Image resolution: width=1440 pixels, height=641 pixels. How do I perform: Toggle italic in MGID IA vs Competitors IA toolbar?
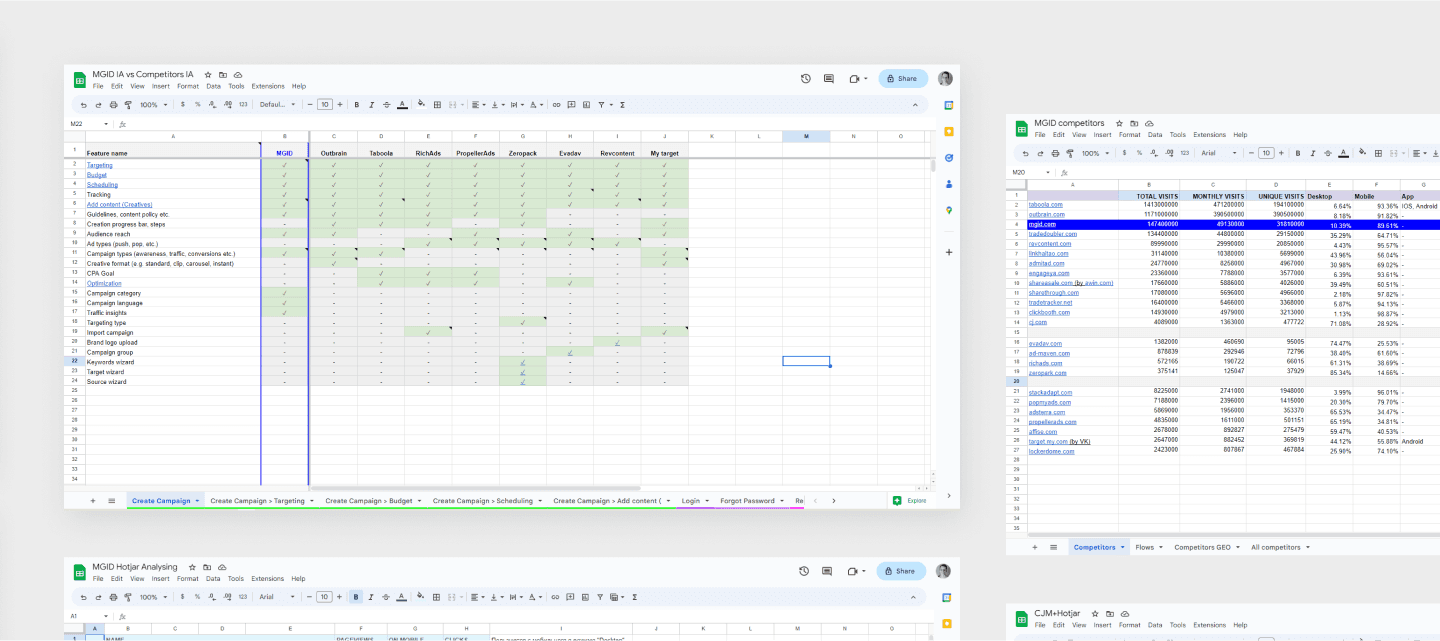pyautogui.click(x=371, y=104)
